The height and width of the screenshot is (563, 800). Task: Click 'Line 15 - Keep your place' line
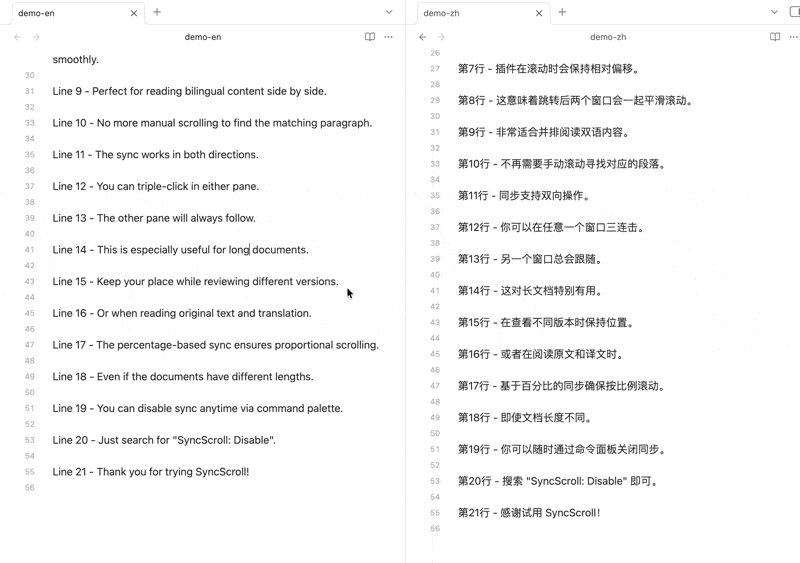coord(195,281)
